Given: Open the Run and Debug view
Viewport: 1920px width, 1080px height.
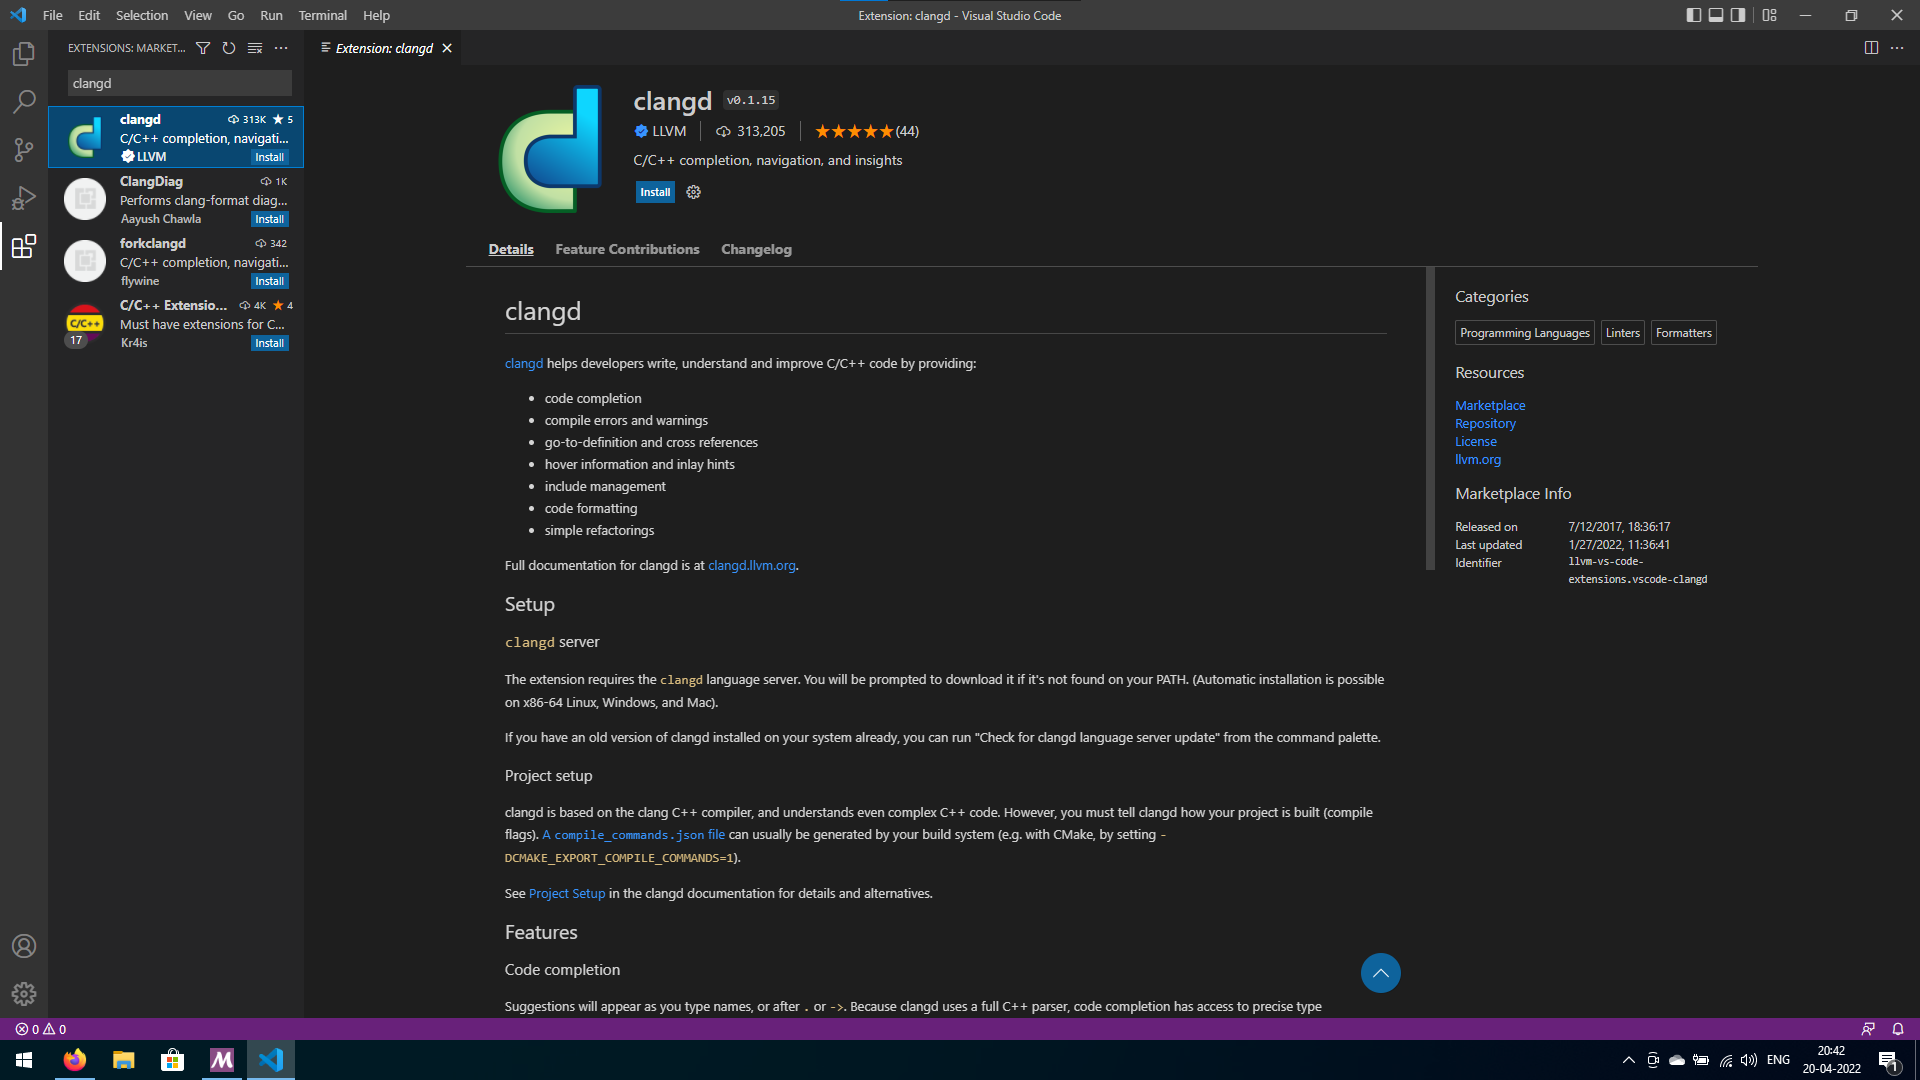Looking at the screenshot, I should 24,198.
